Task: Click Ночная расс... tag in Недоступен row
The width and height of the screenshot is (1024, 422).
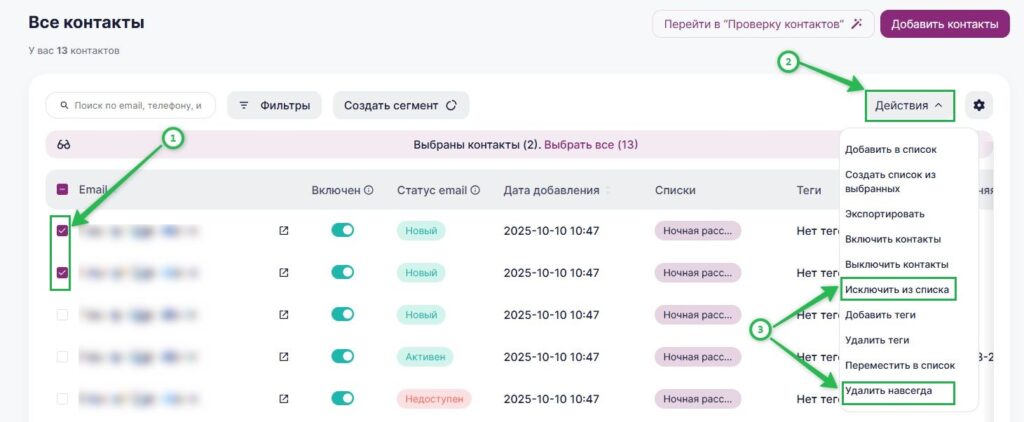Action: point(697,398)
